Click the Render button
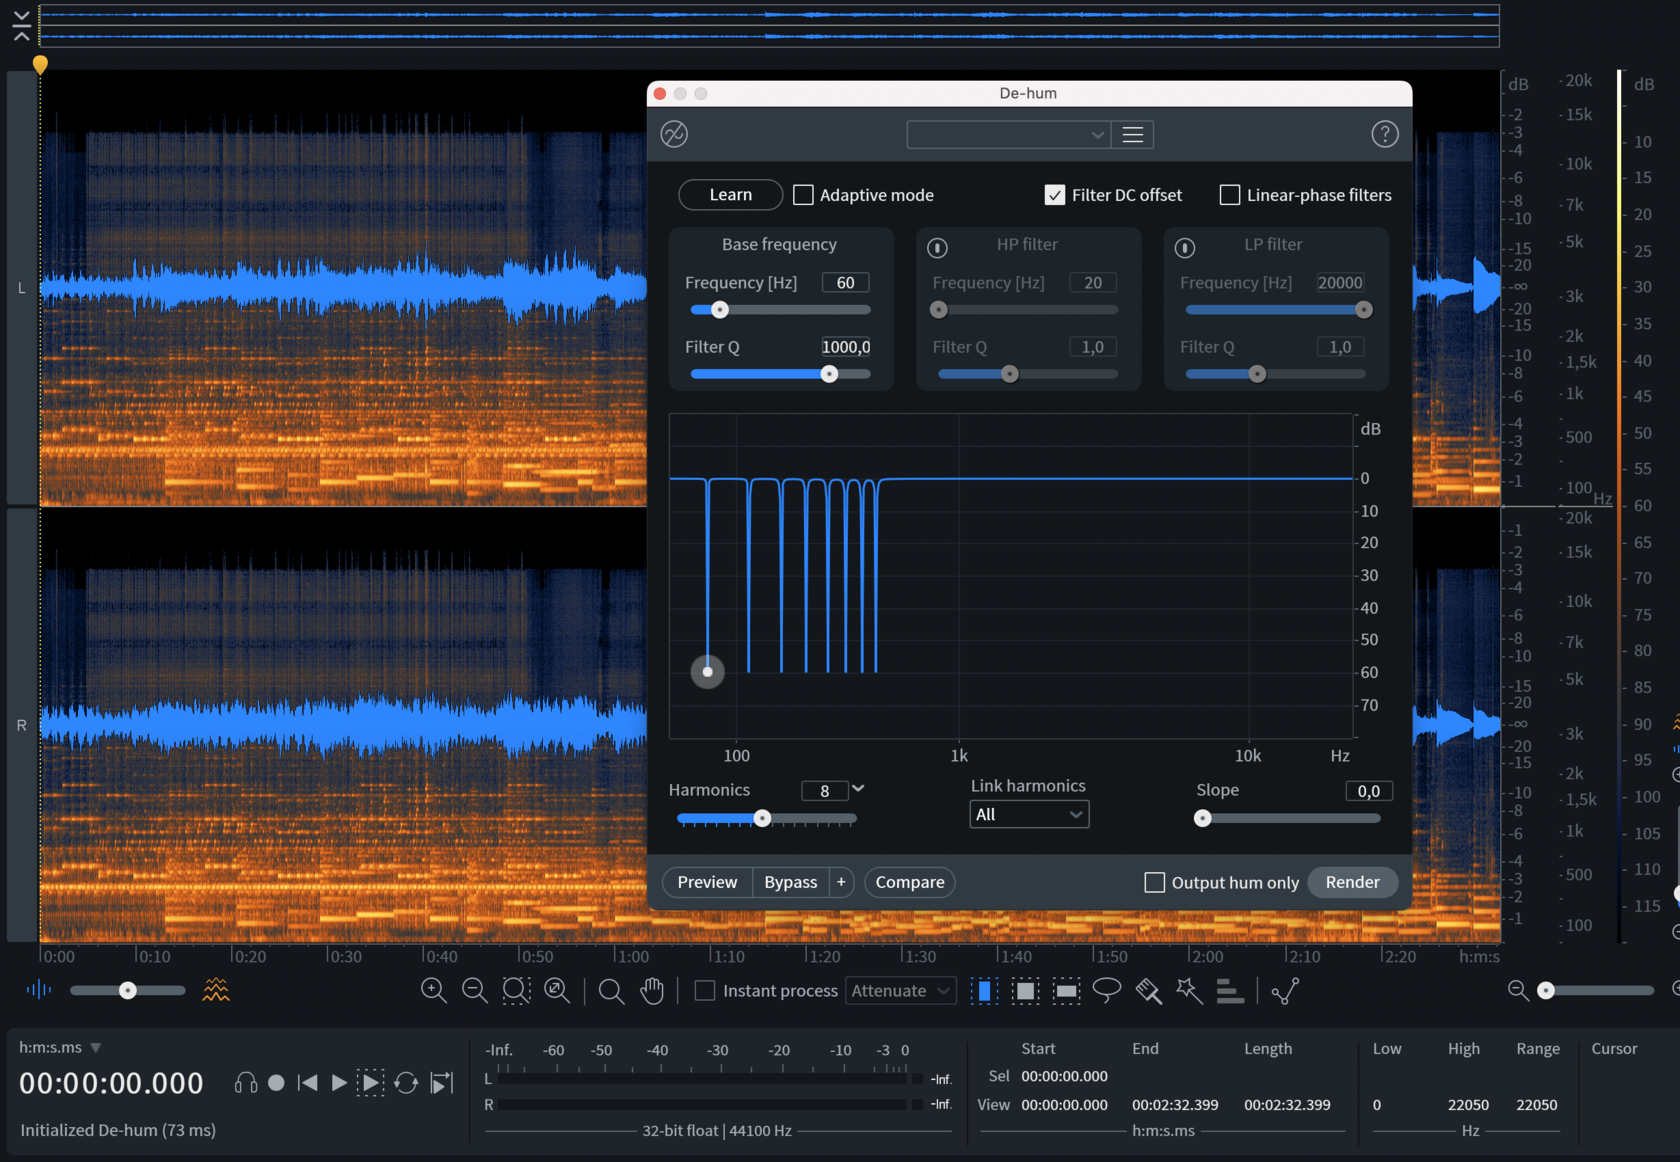Image resolution: width=1680 pixels, height=1162 pixels. point(1352,882)
